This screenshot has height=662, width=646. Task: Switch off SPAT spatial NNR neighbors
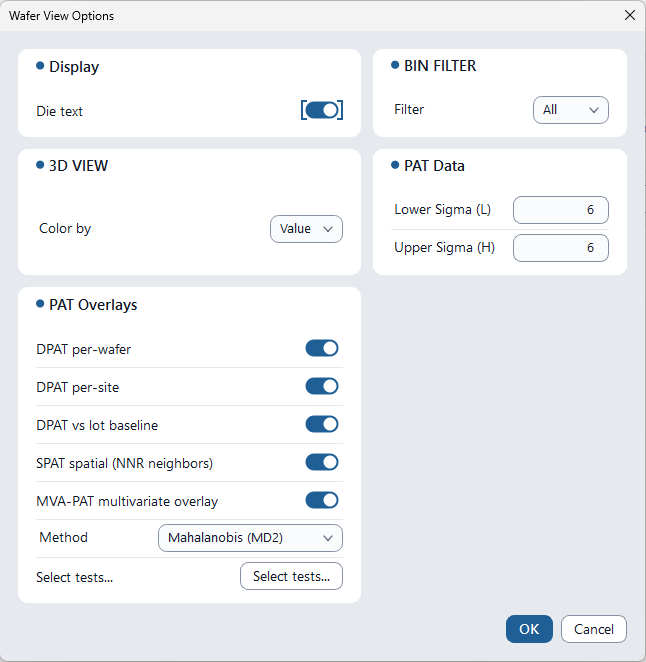point(322,462)
